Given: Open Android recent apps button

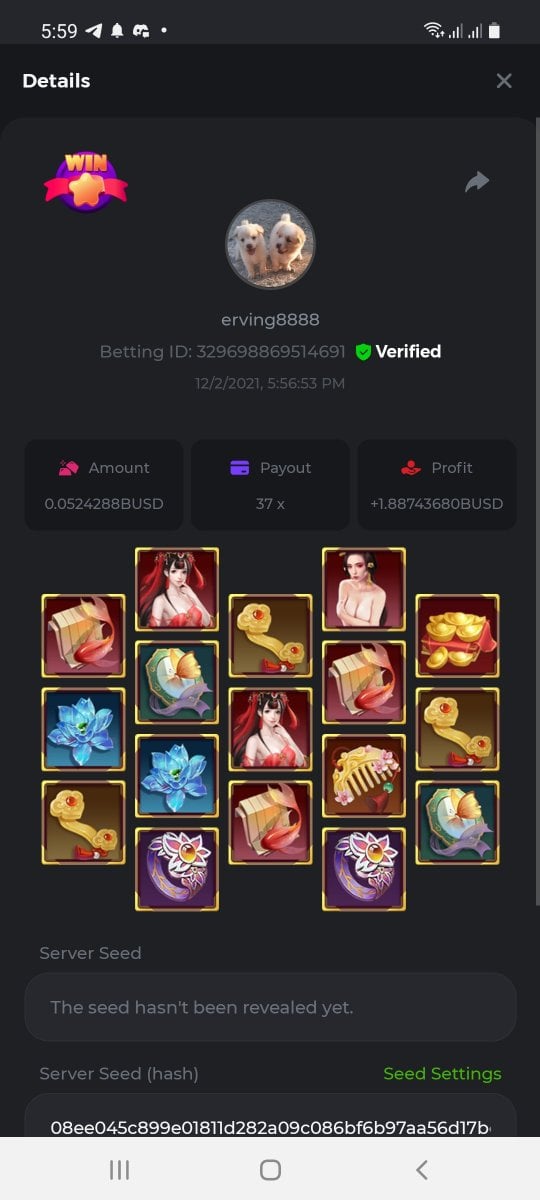Looking at the screenshot, I should (x=119, y=1169).
